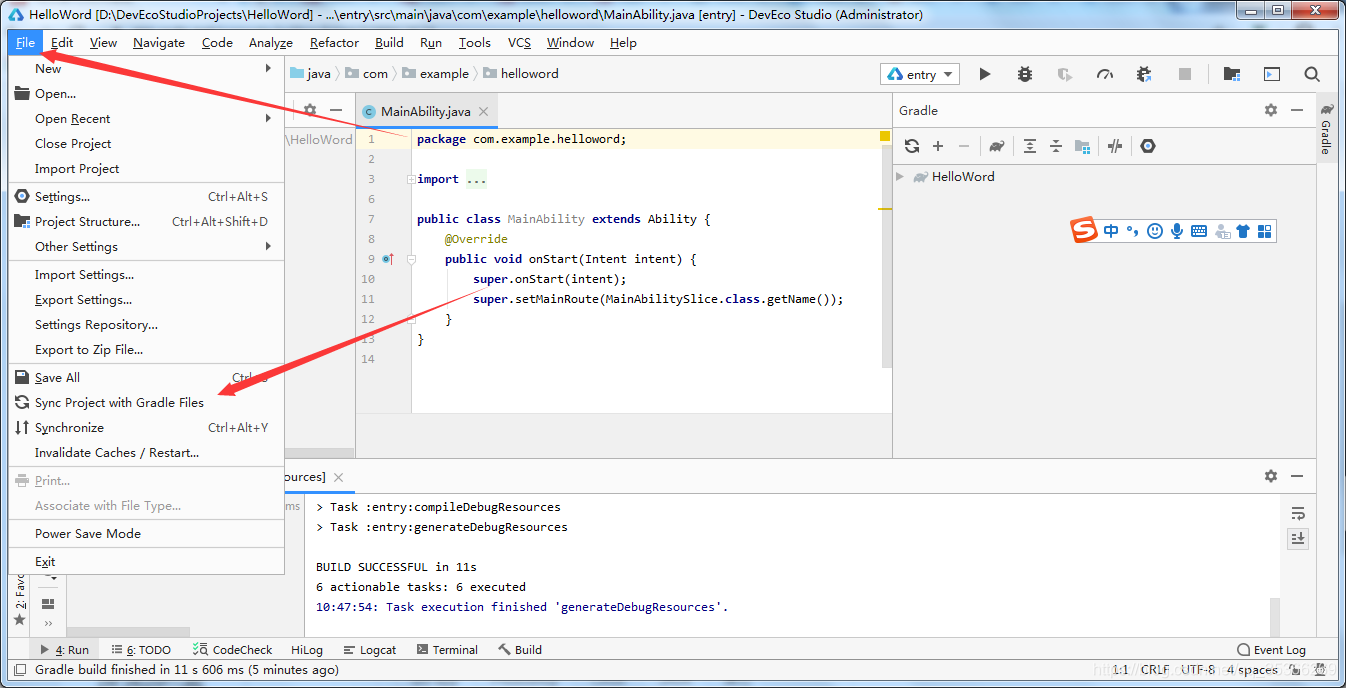The height and width of the screenshot is (688, 1346).
Task: Expand Other Settings submenu
Action: point(147,246)
